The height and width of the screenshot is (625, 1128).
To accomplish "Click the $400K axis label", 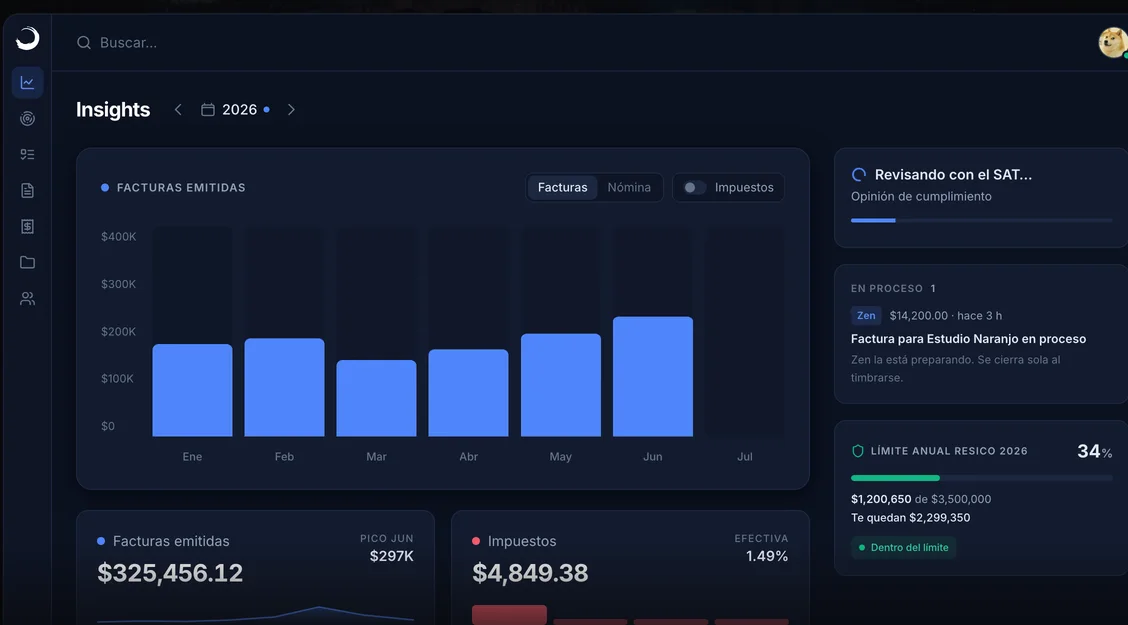I will pyautogui.click(x=119, y=237).
